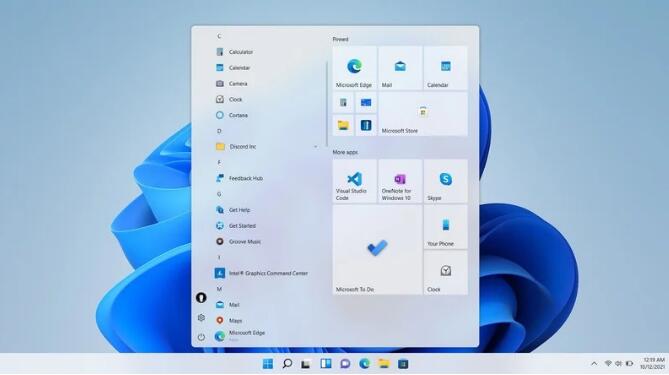Show hidden icons in the system tray
669x375 pixels.
[x=594, y=363]
